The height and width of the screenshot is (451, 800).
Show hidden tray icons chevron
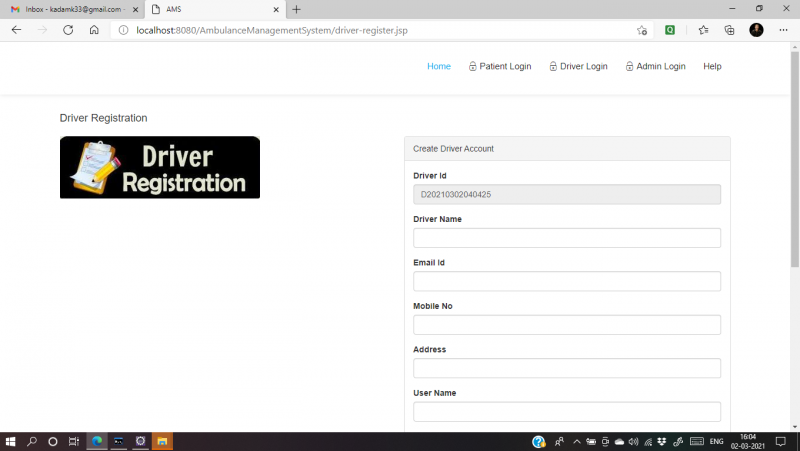click(x=577, y=441)
